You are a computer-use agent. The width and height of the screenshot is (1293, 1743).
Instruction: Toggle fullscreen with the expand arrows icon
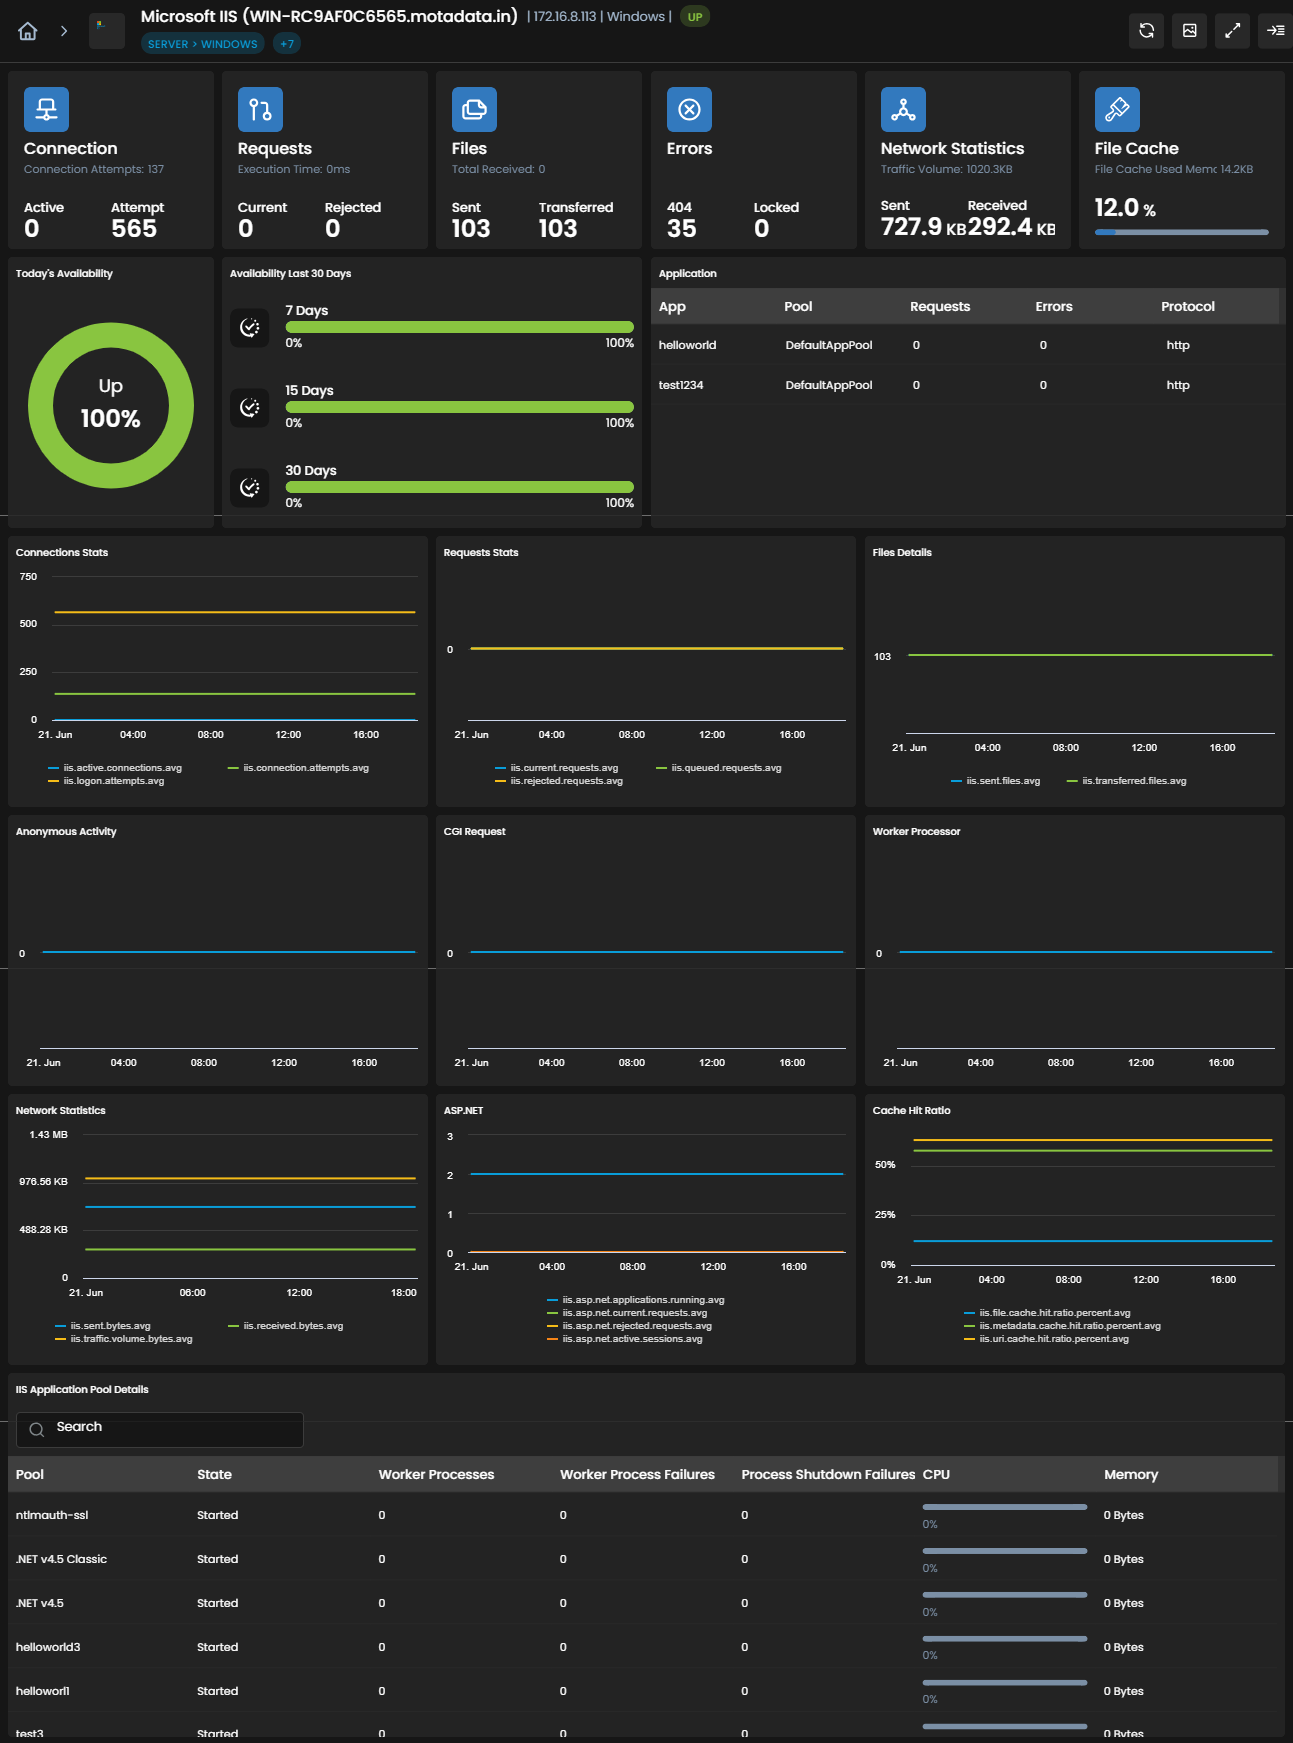click(x=1232, y=31)
